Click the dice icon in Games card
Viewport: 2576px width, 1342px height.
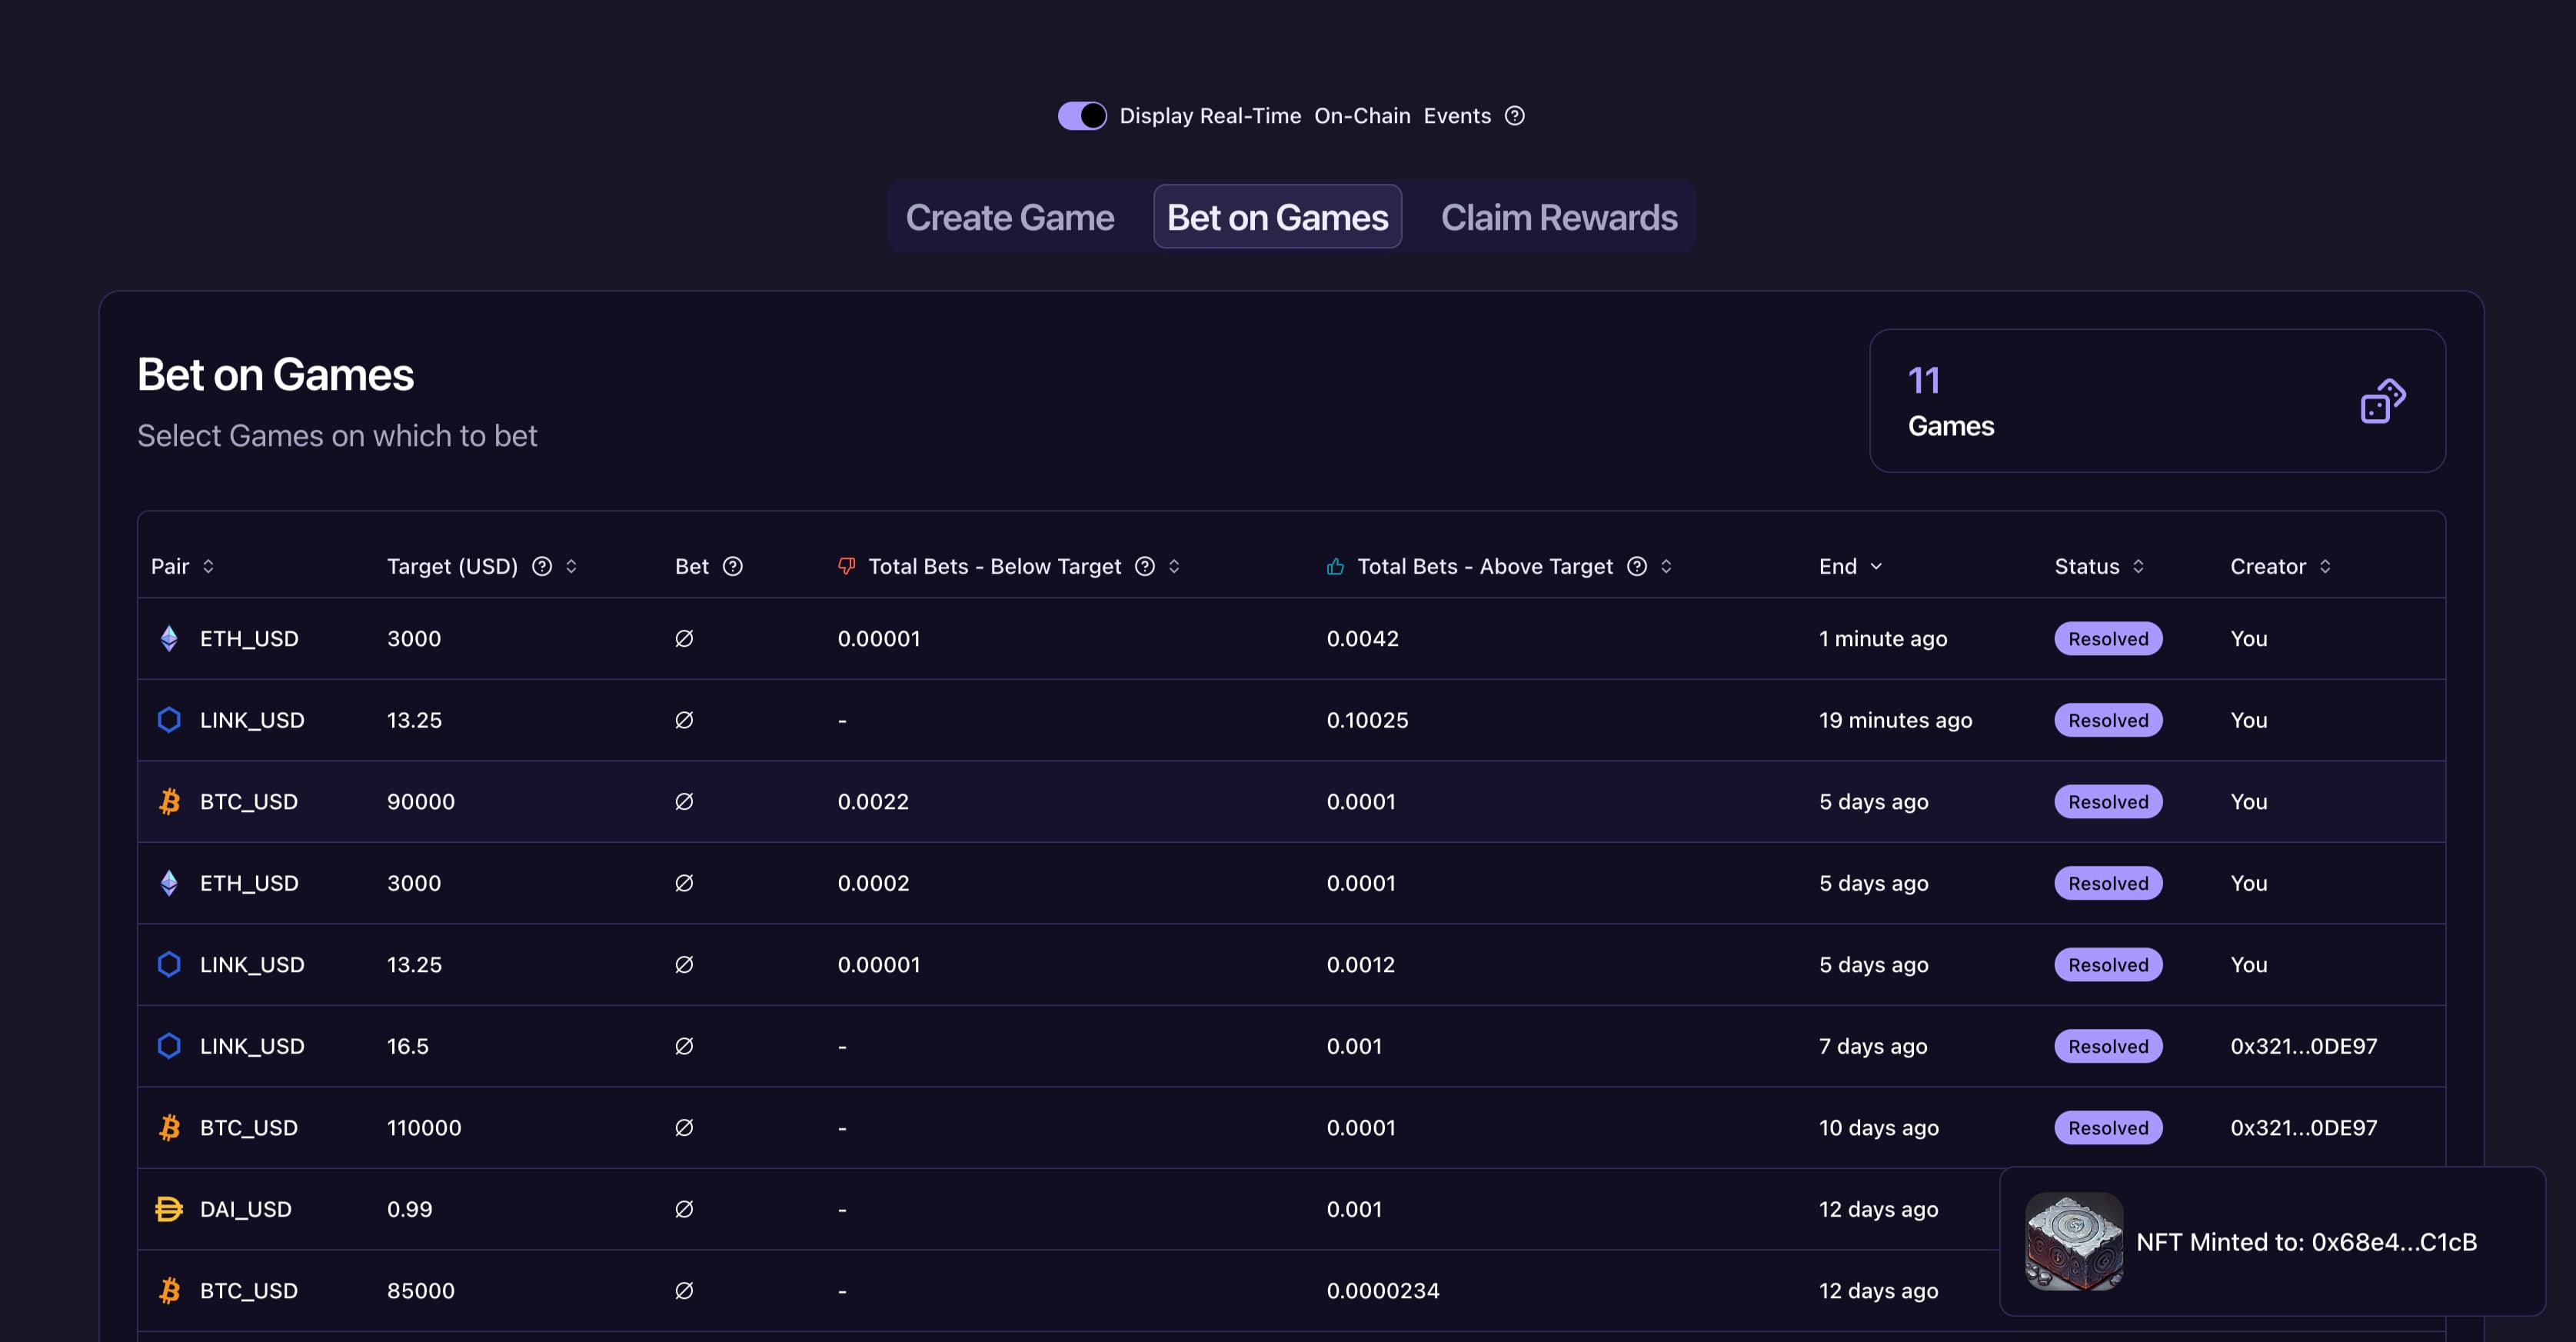point(2382,401)
